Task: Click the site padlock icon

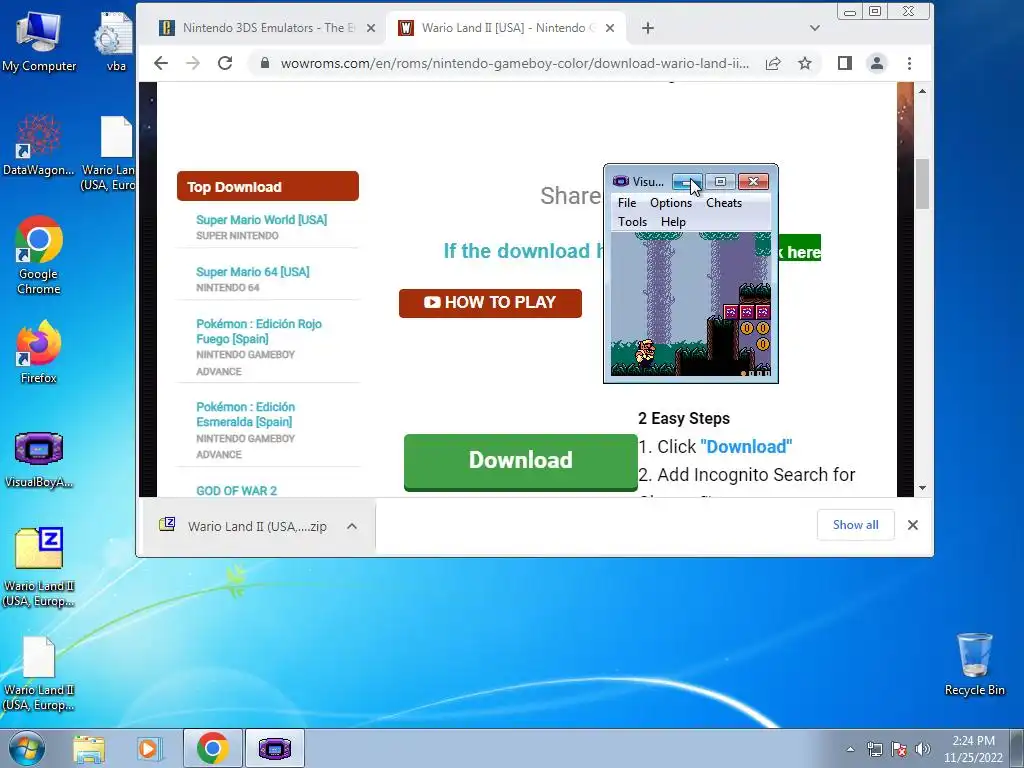Action: tap(264, 63)
